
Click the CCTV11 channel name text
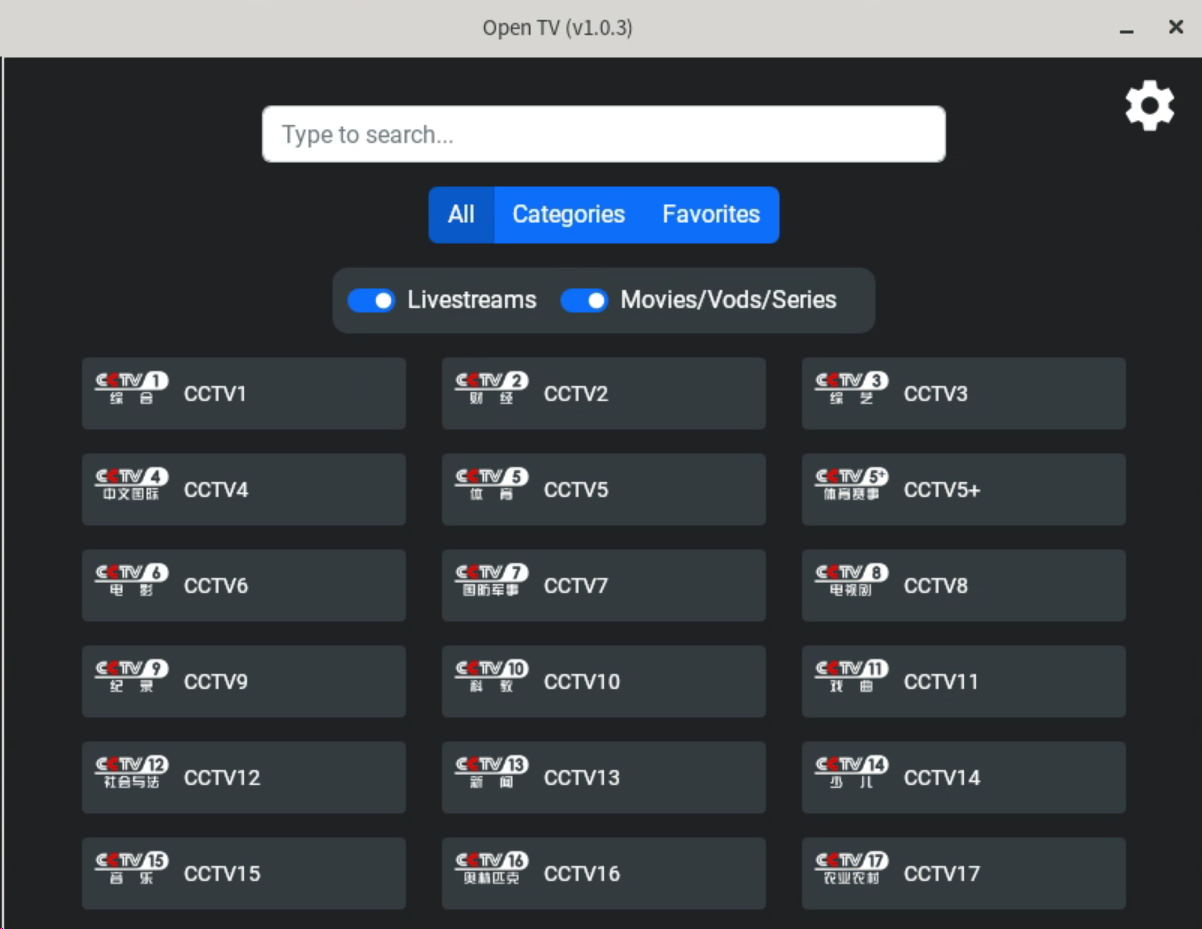(941, 682)
